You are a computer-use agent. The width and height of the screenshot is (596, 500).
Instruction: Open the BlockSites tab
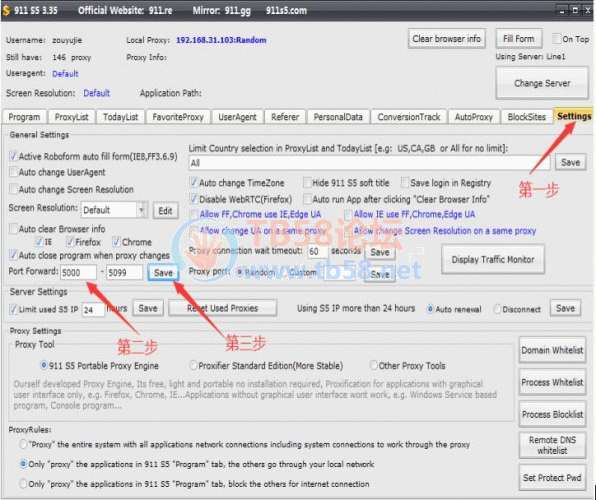(526, 117)
